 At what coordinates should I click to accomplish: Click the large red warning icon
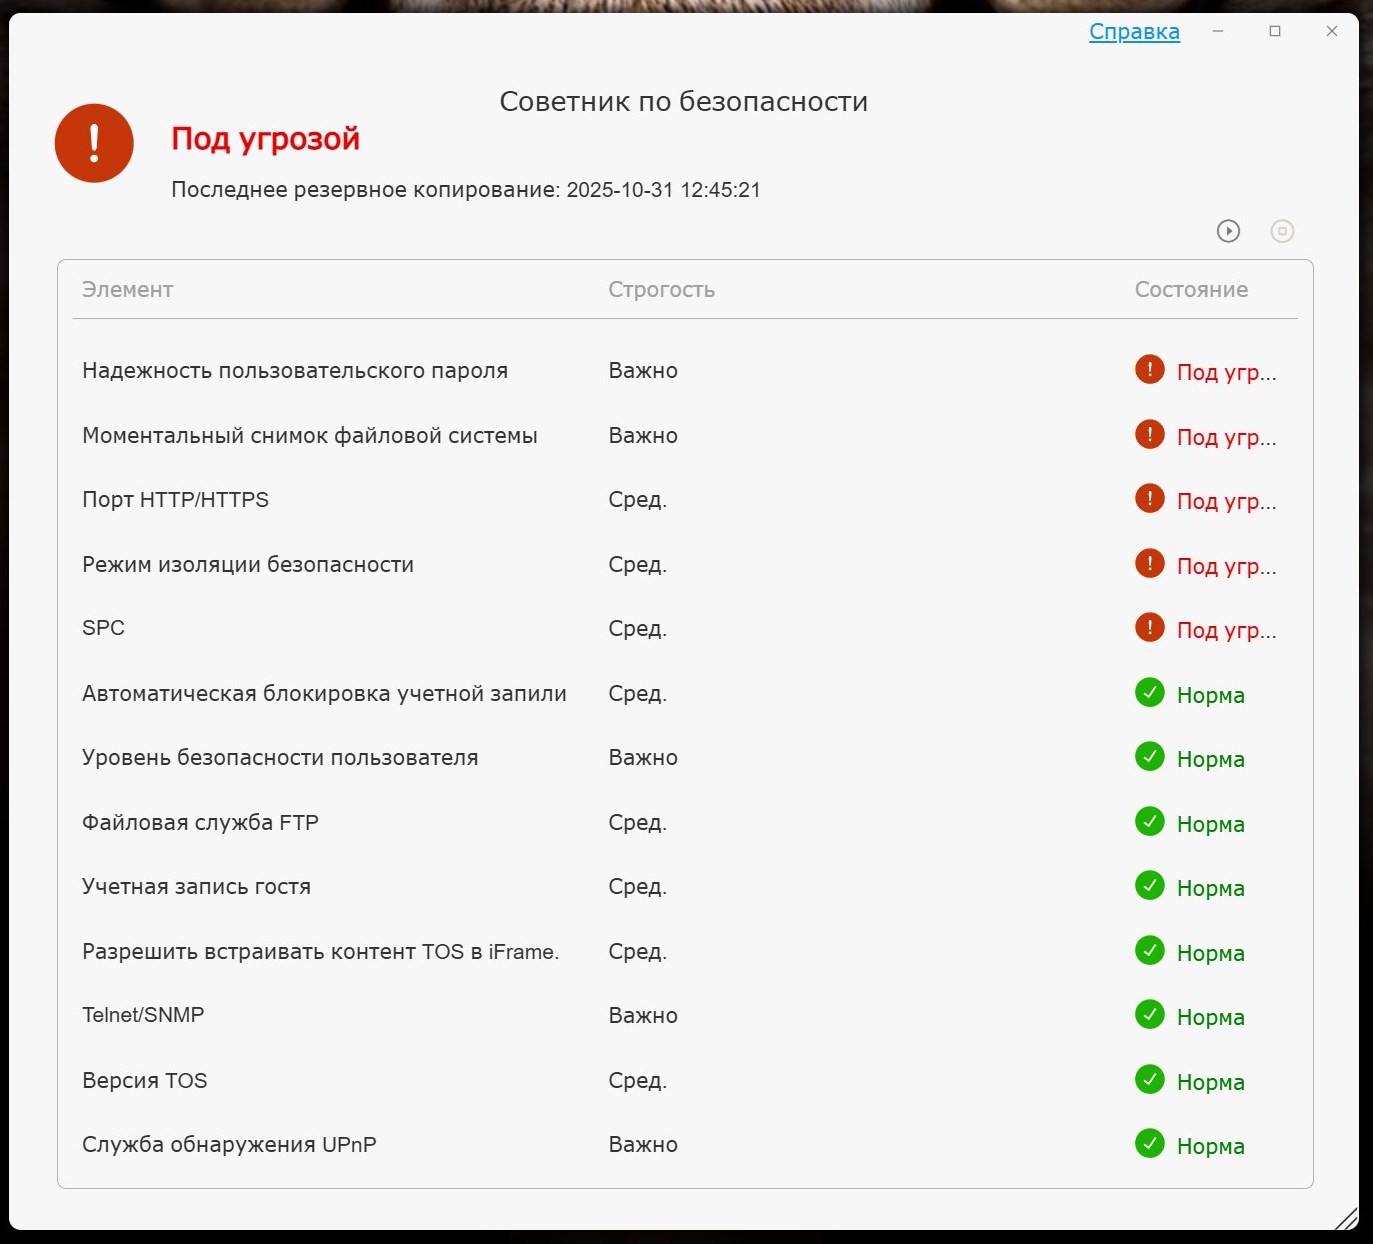coord(94,143)
